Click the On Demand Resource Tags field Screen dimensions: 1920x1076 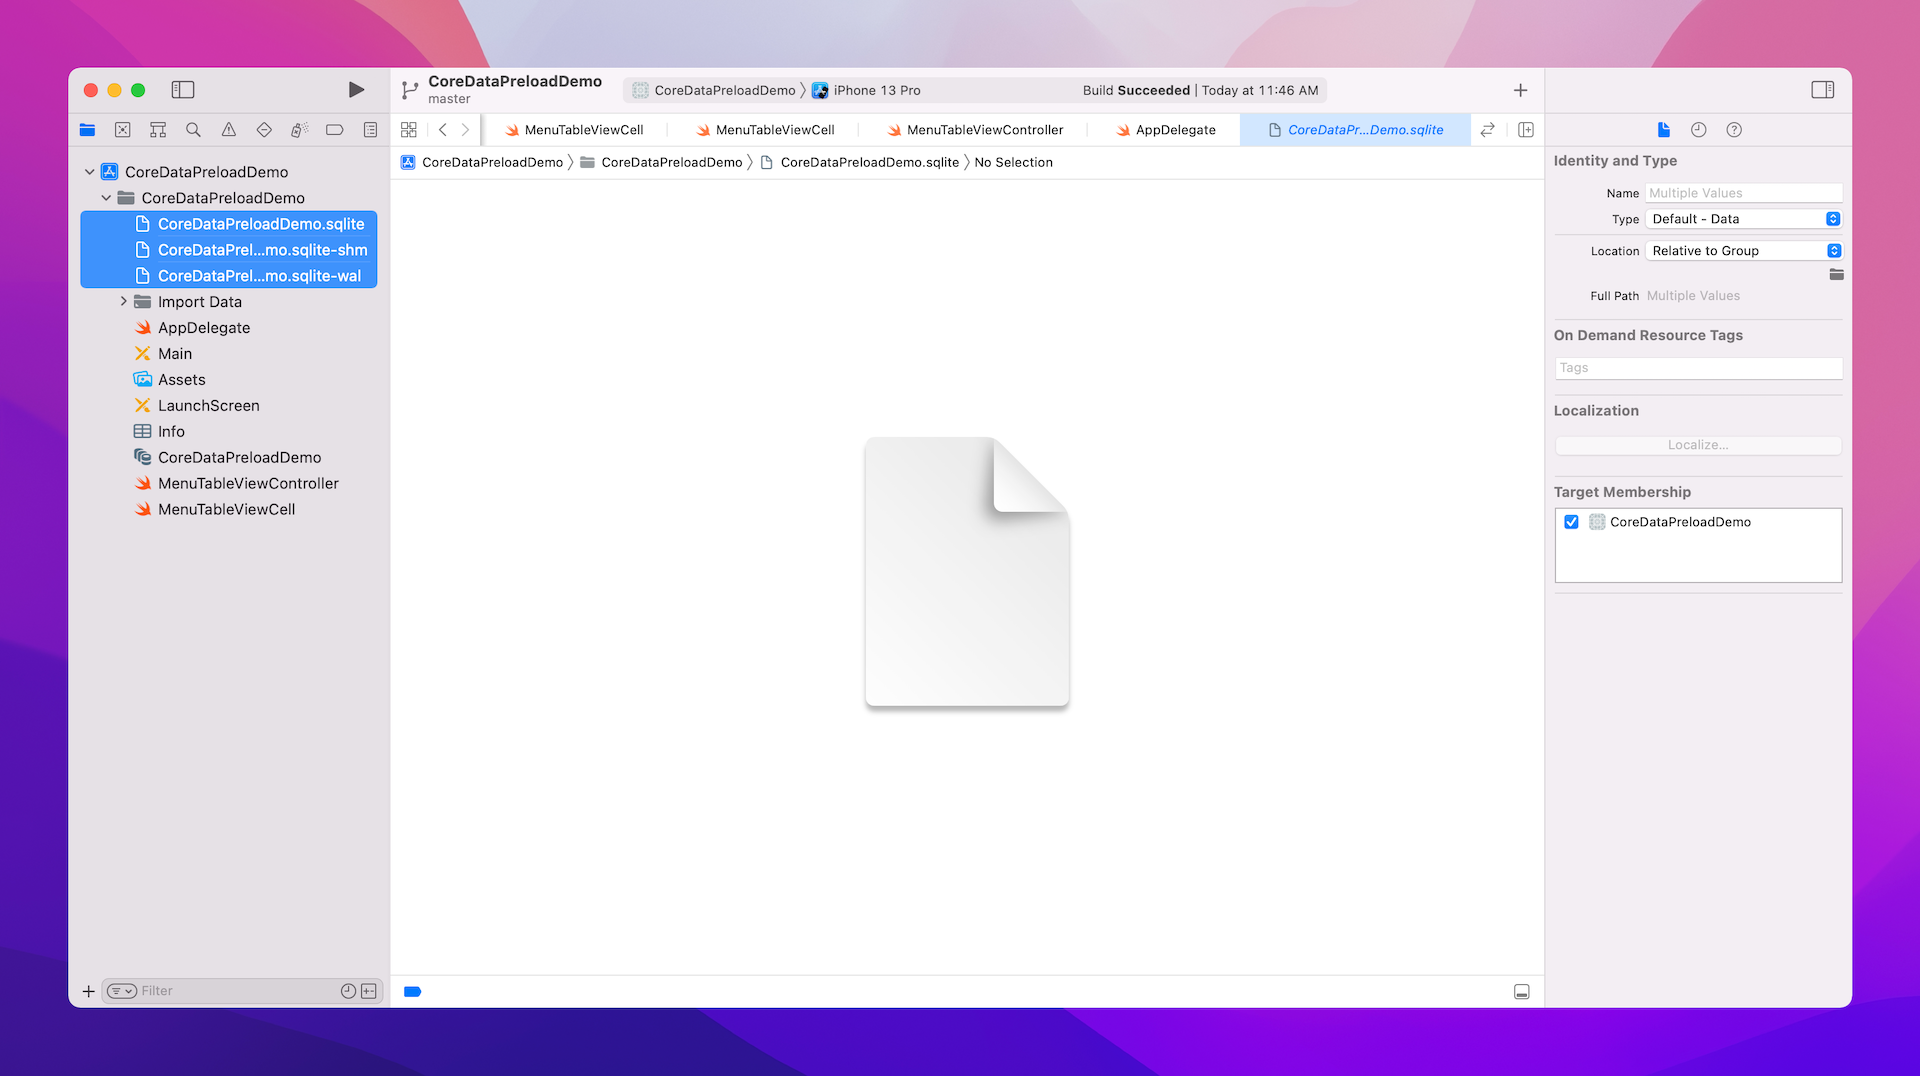pyautogui.click(x=1697, y=368)
